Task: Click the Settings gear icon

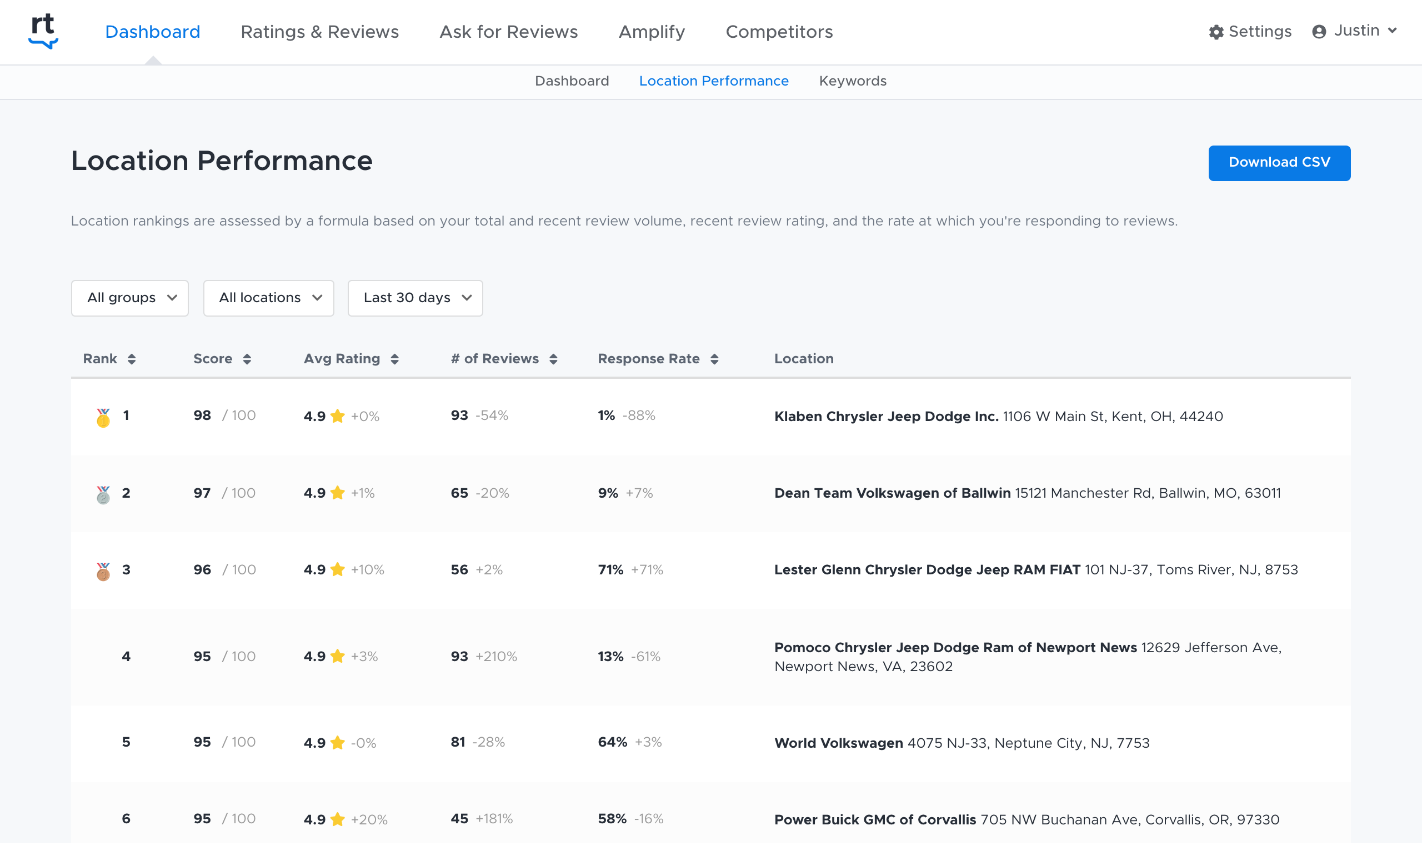Action: (x=1216, y=32)
